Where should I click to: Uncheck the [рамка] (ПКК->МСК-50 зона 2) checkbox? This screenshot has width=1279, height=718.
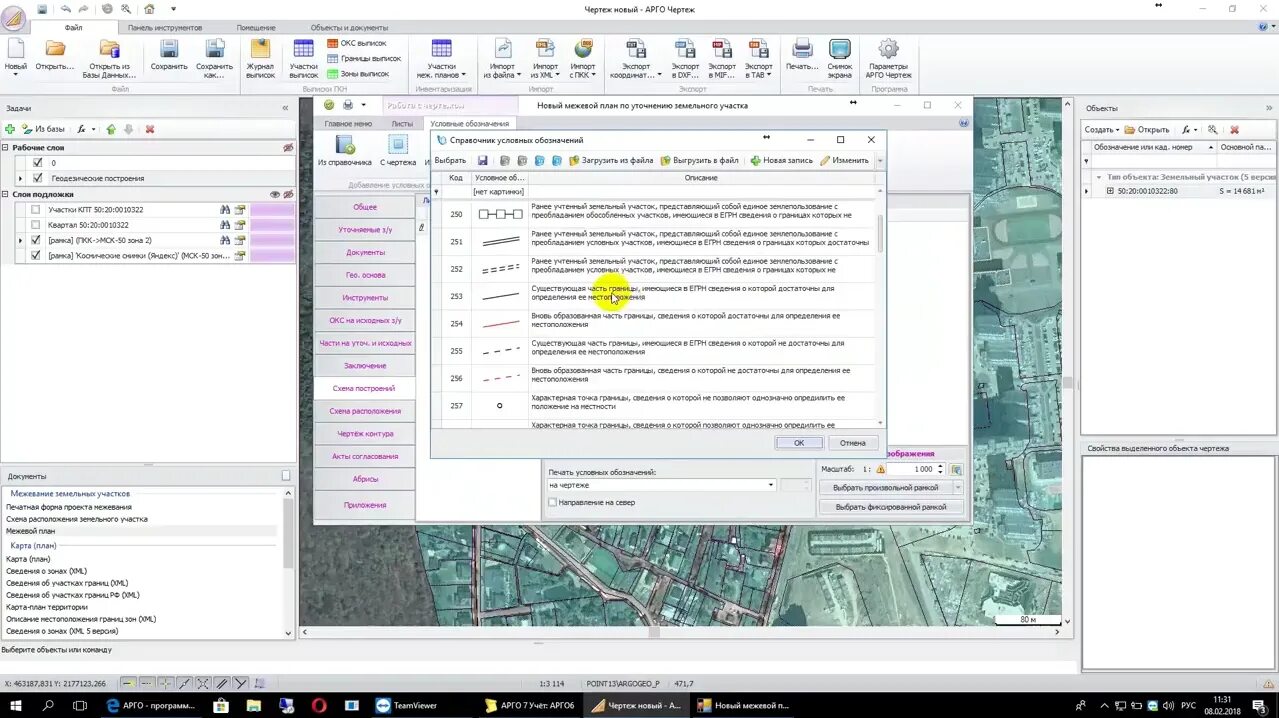(36, 240)
